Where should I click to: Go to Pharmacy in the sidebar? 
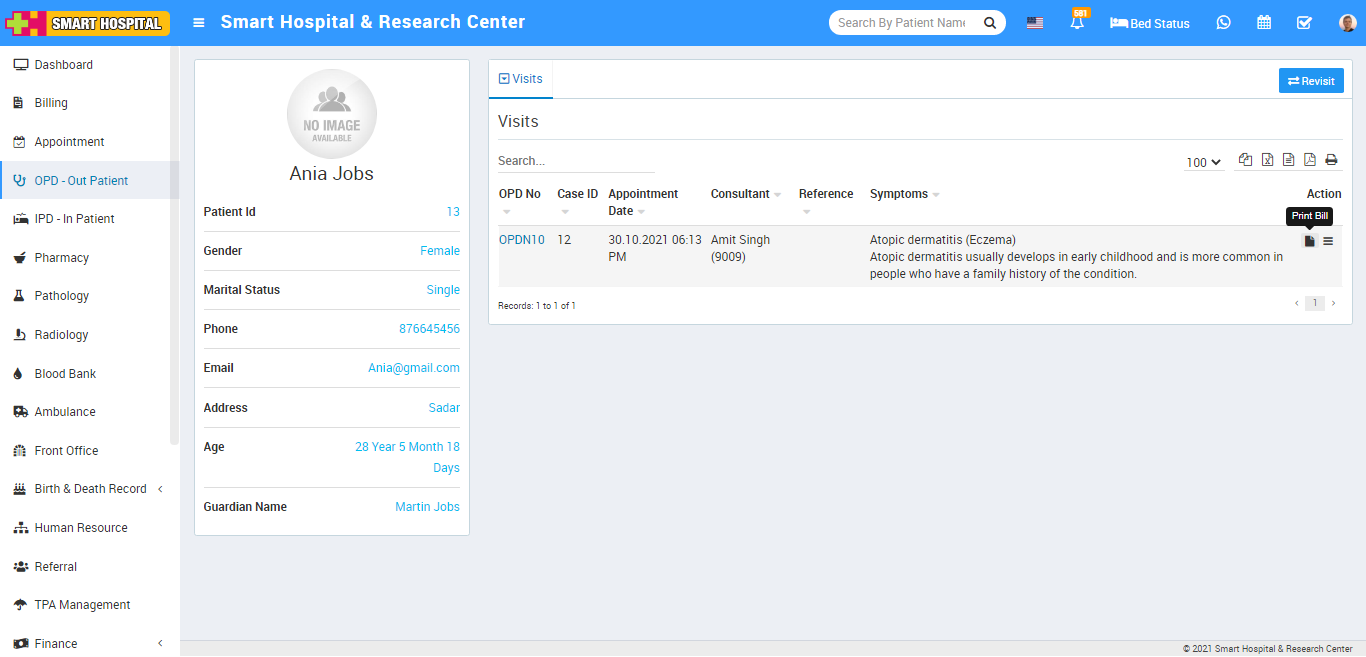pyautogui.click(x=61, y=258)
